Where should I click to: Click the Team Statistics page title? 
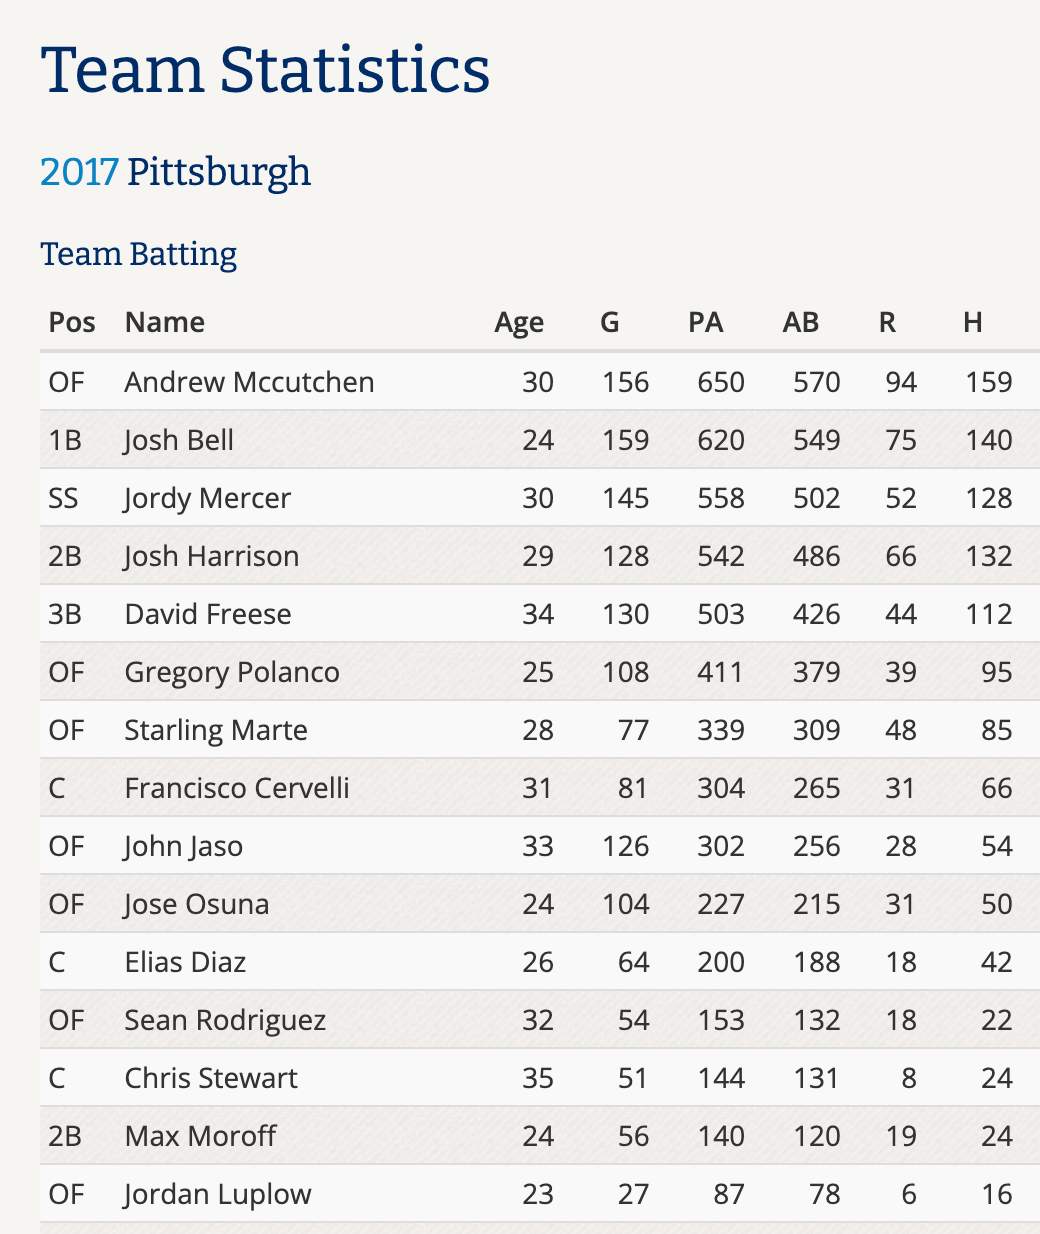(x=265, y=70)
